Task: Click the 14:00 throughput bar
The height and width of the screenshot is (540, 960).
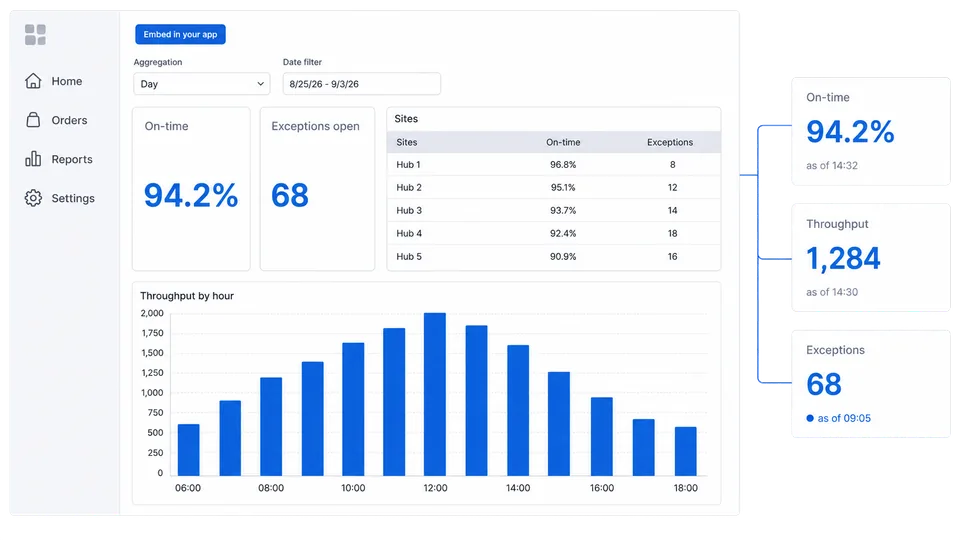Action: tap(518, 410)
